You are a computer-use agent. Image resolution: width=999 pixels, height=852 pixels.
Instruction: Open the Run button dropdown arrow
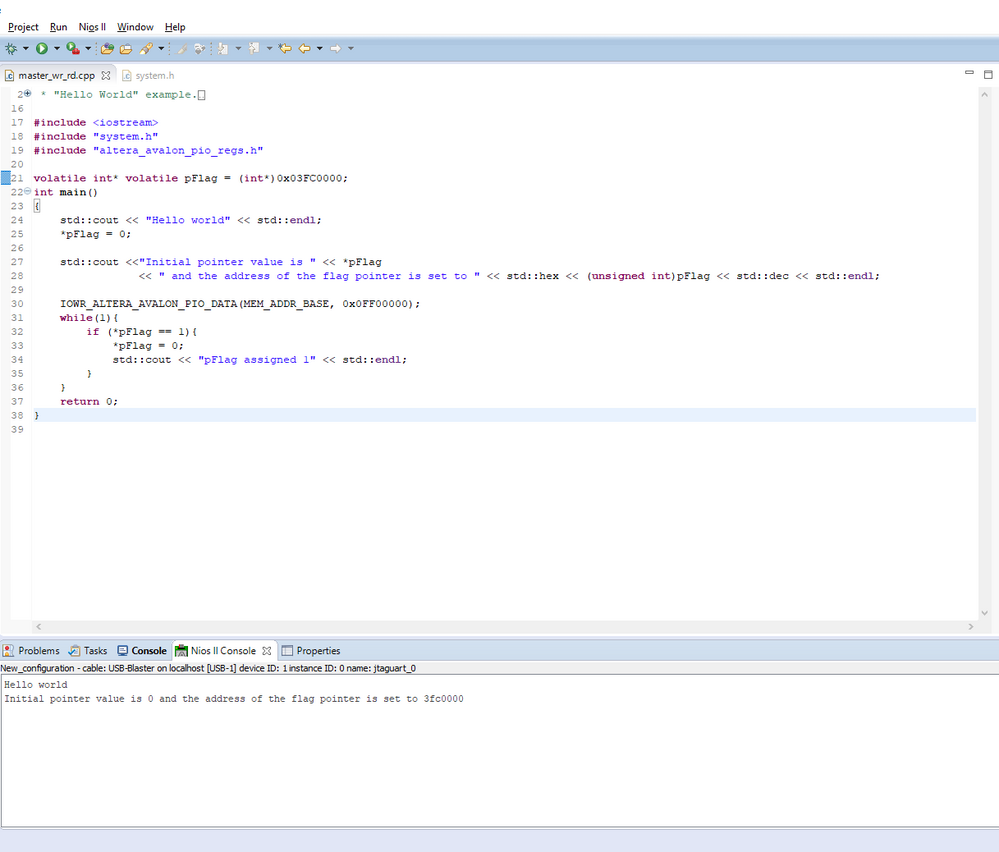coord(56,48)
